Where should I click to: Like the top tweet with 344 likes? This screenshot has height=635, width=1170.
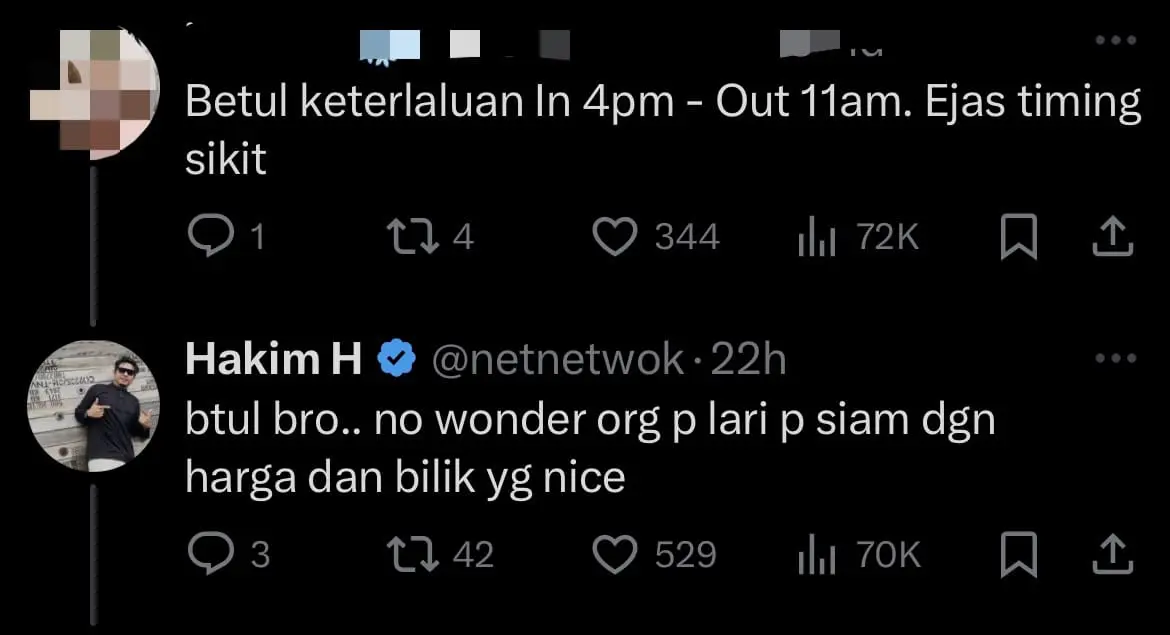tap(615, 237)
